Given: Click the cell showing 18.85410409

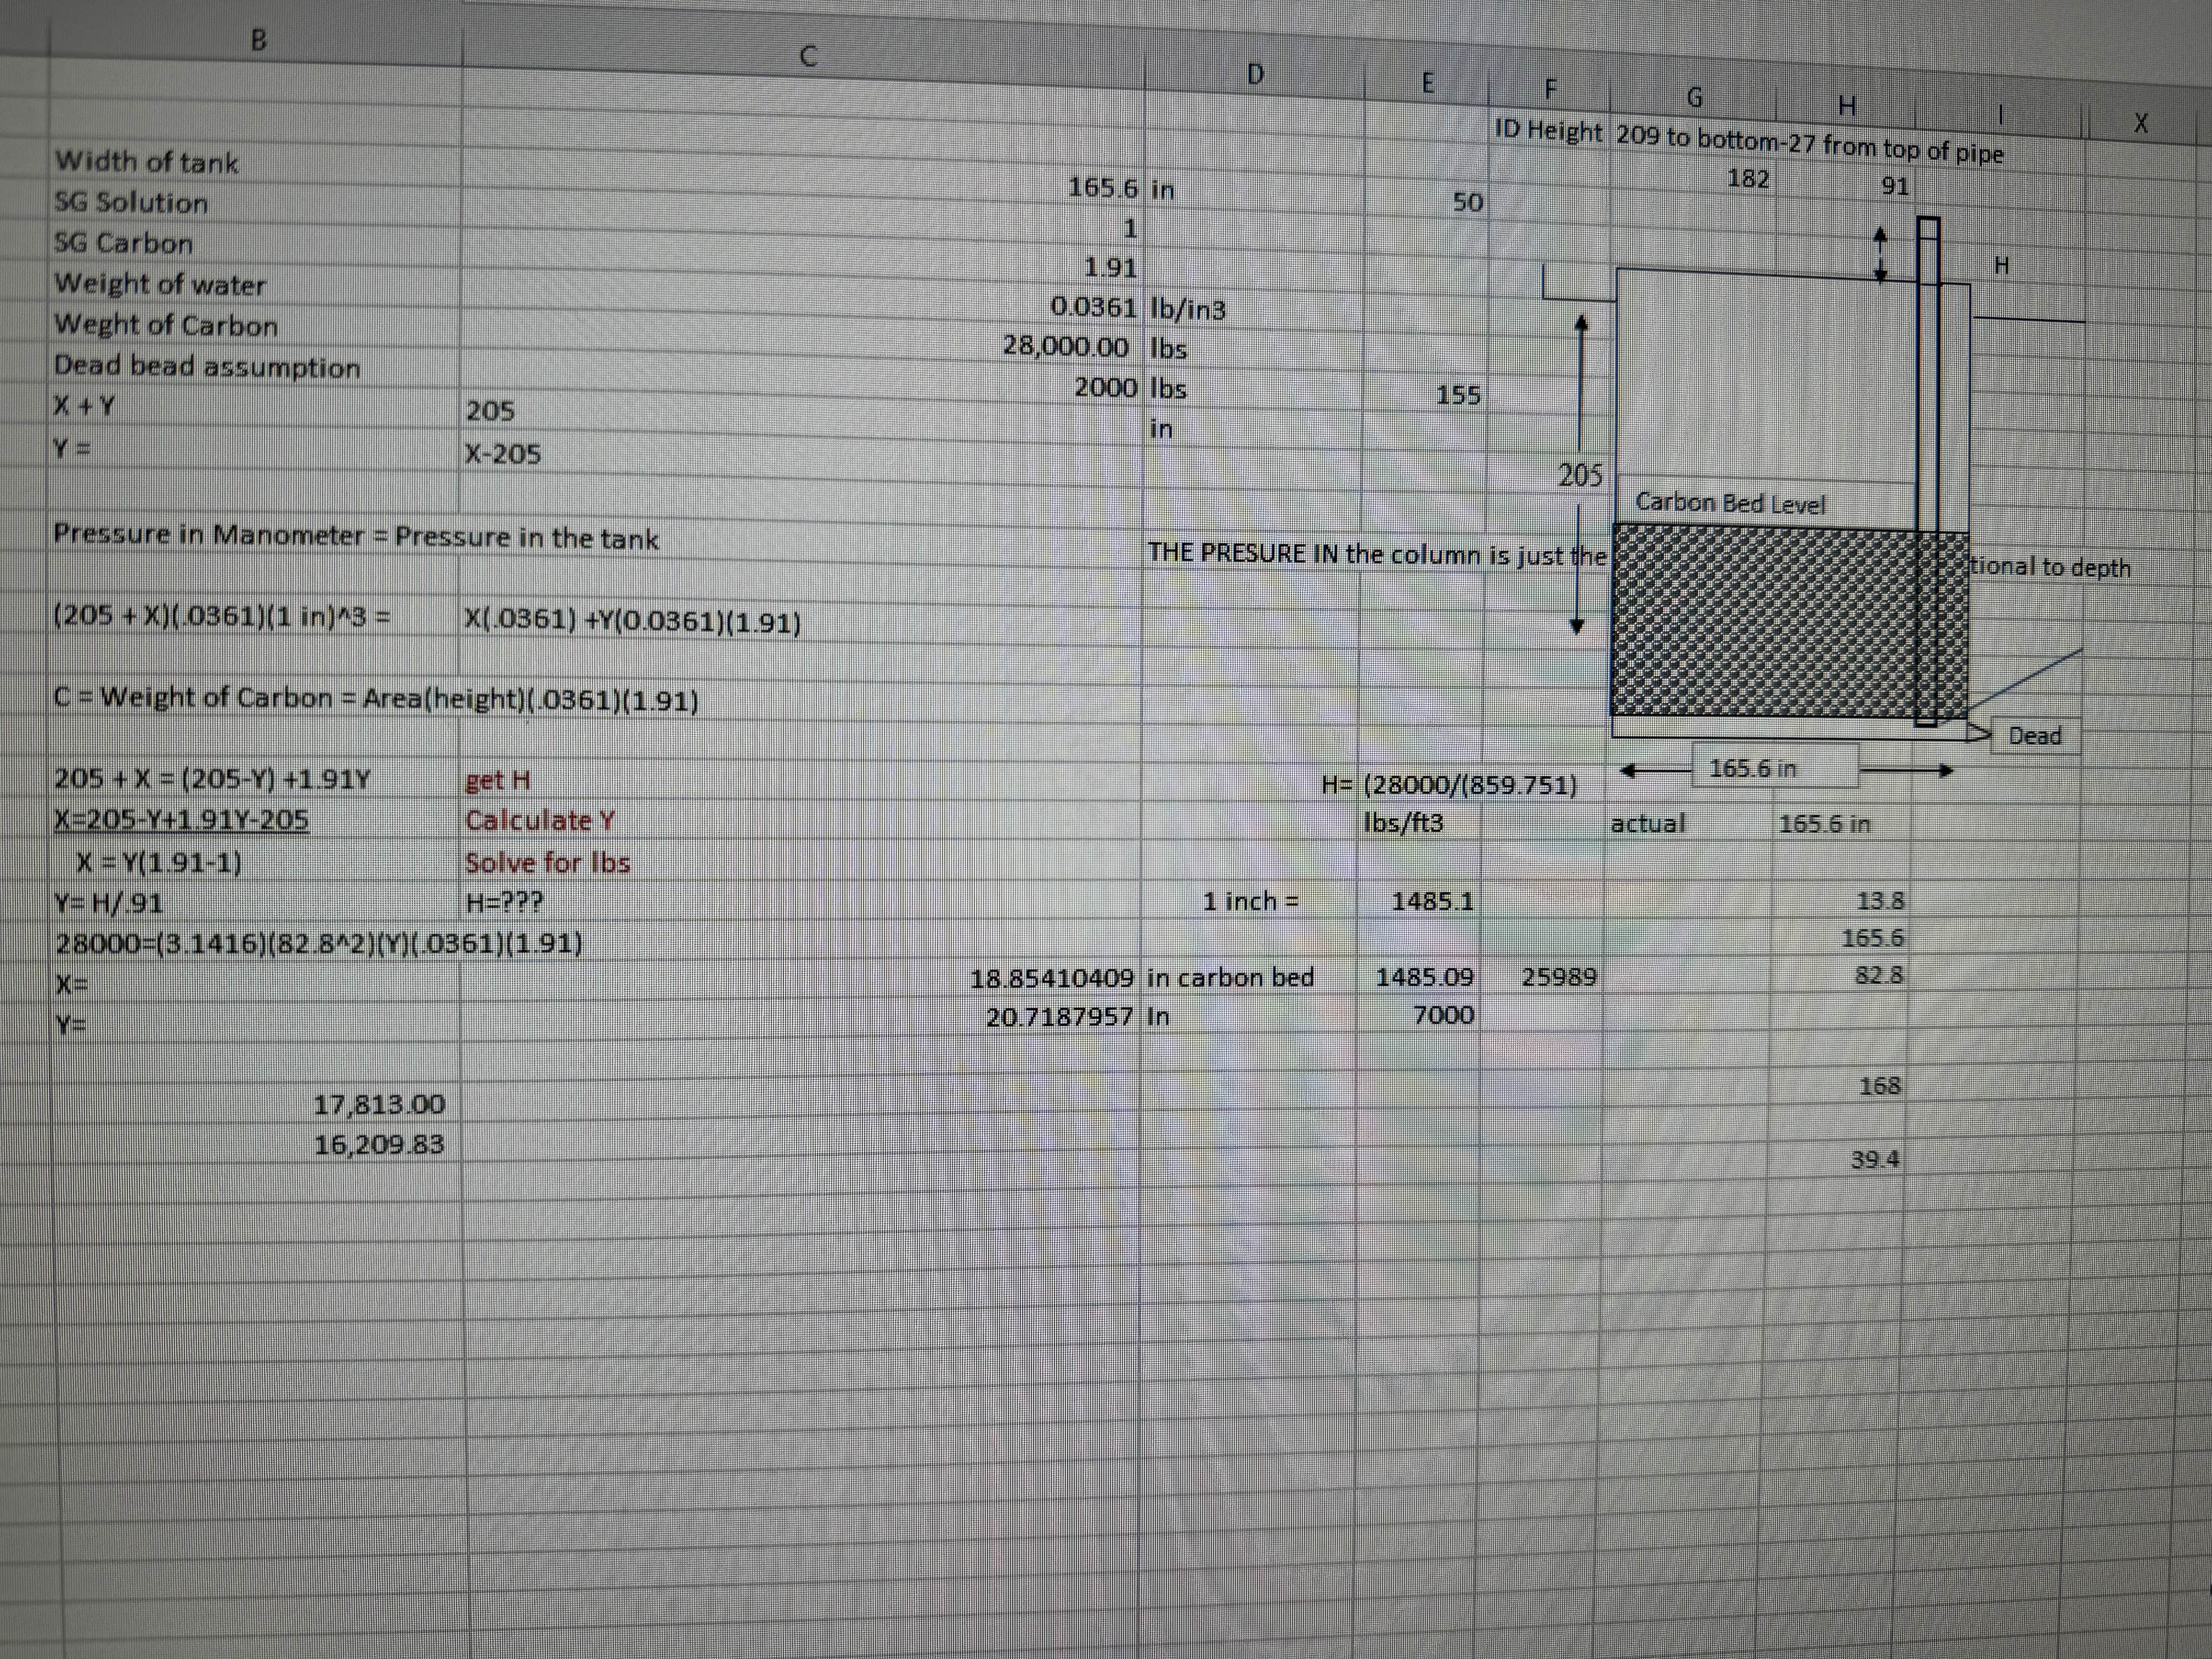Looking at the screenshot, I should (x=1052, y=978).
